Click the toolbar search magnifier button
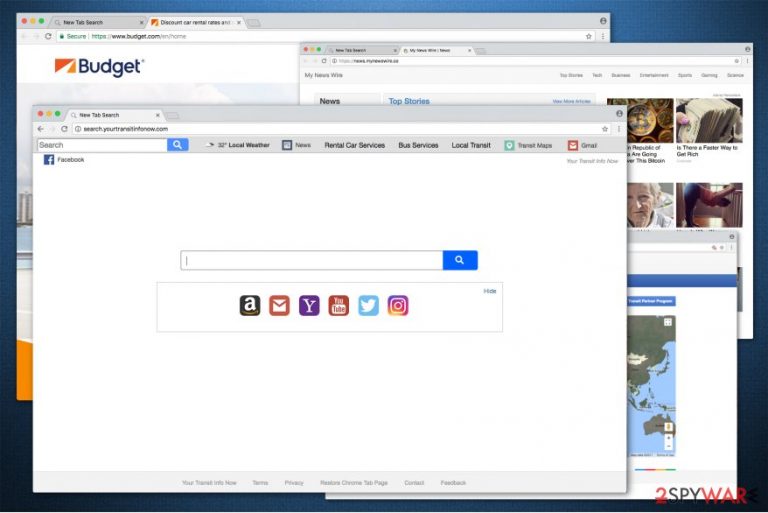The height and width of the screenshot is (513, 768). 177,145
